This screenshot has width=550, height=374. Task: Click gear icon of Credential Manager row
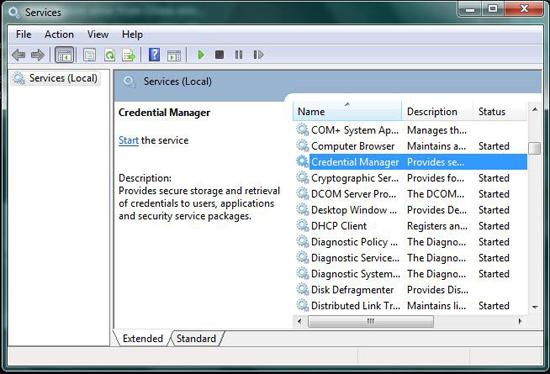tap(302, 162)
